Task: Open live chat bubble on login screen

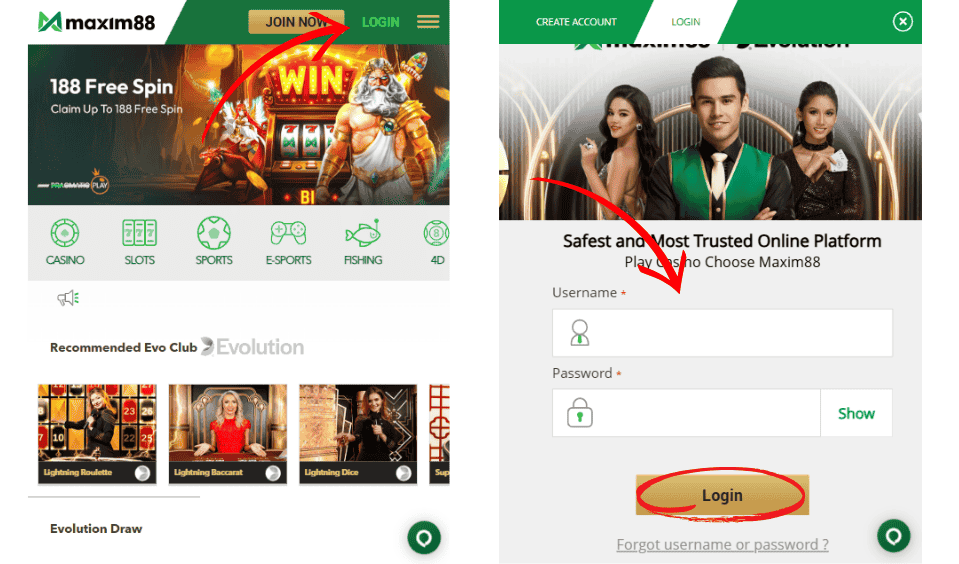Action: [x=894, y=536]
